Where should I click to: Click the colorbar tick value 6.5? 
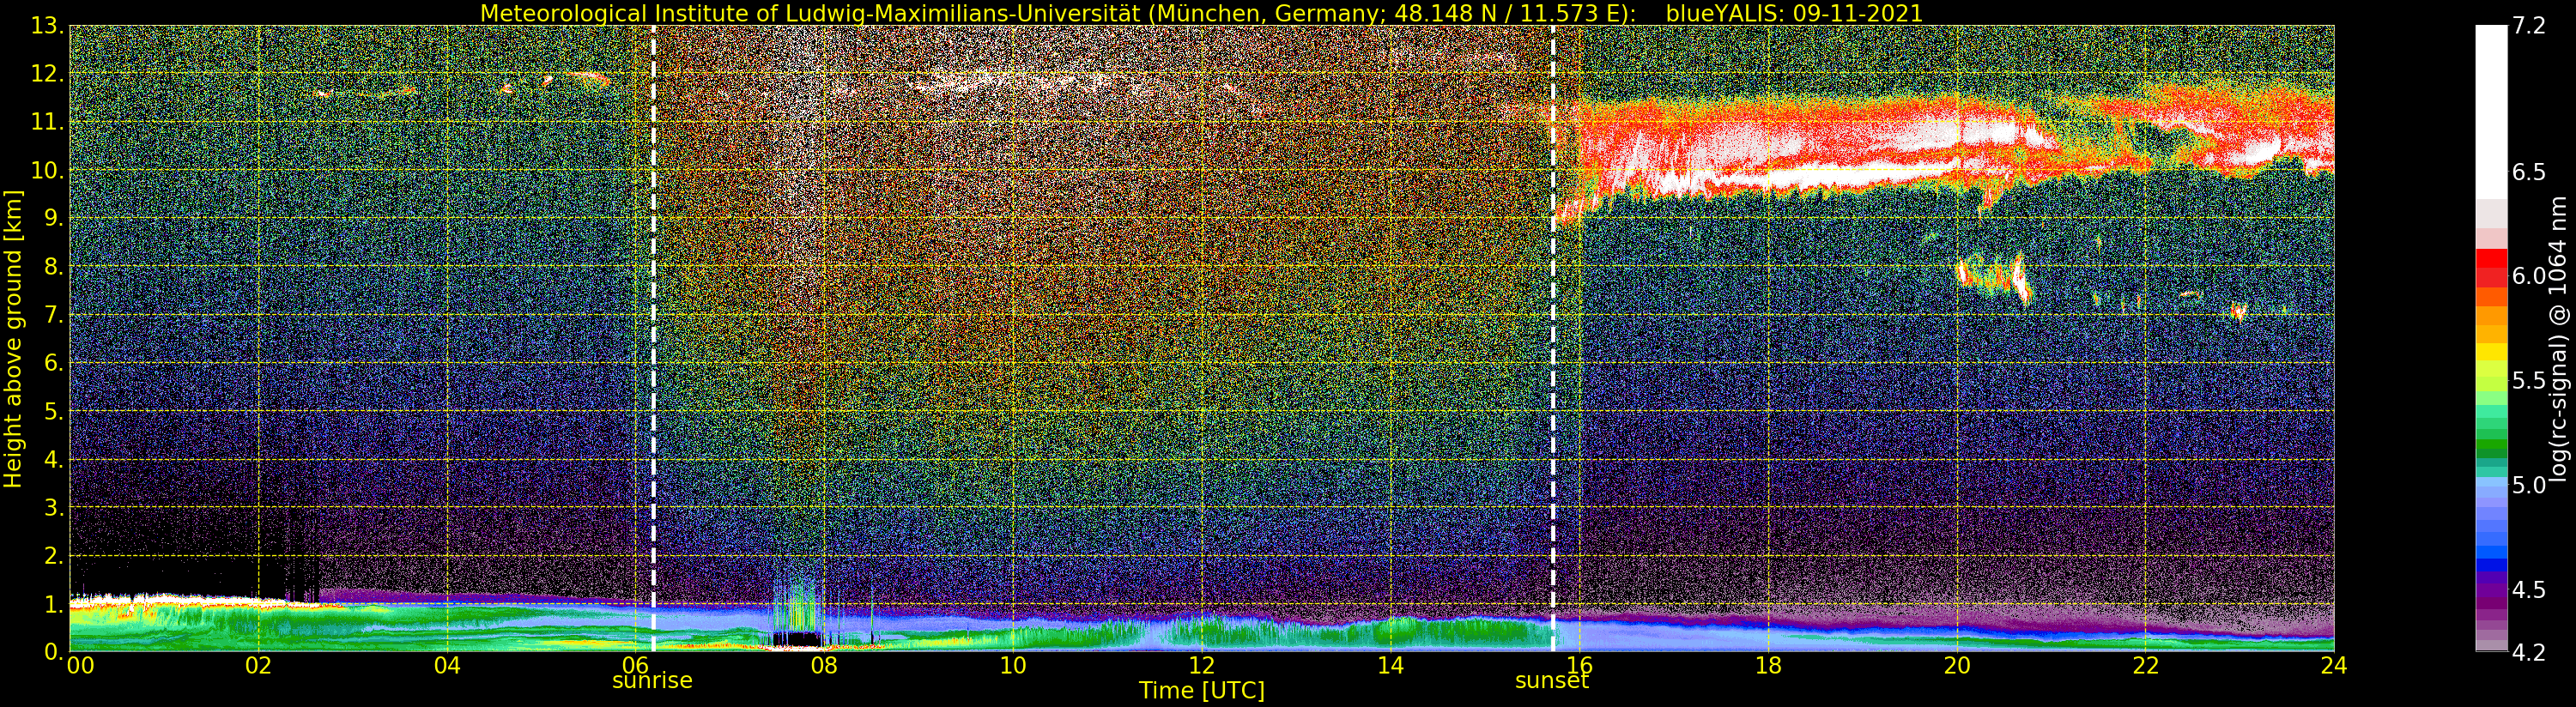[x=2528, y=172]
